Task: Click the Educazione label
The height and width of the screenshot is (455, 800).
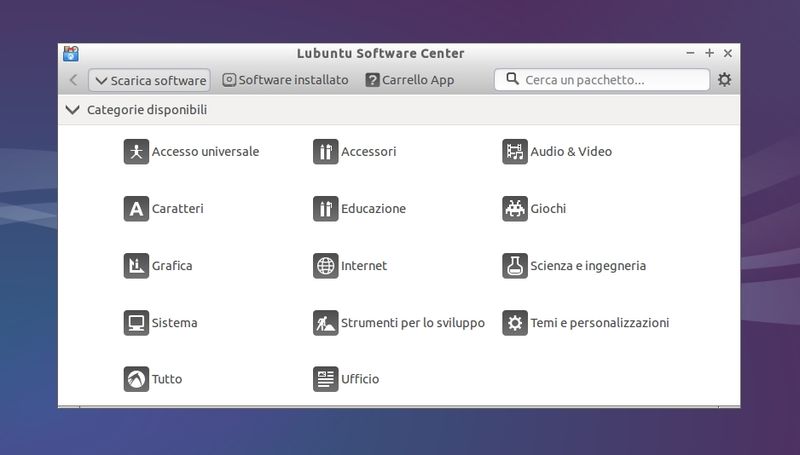Action: point(373,209)
